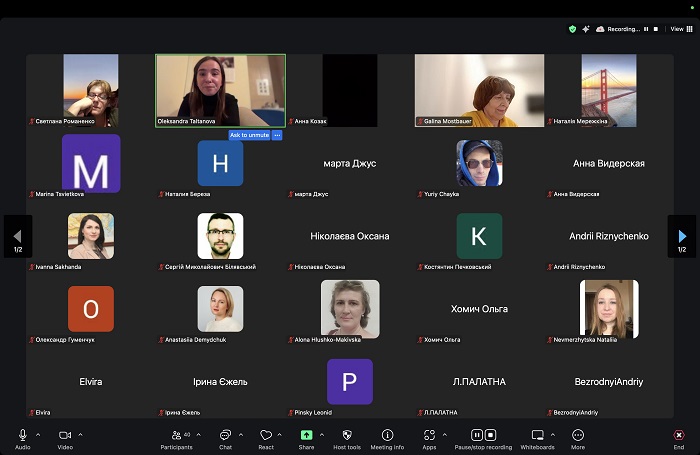This screenshot has height=455, width=700.
Task: Click Ask to unmute on Oleksandra's tile
Action: click(249, 135)
